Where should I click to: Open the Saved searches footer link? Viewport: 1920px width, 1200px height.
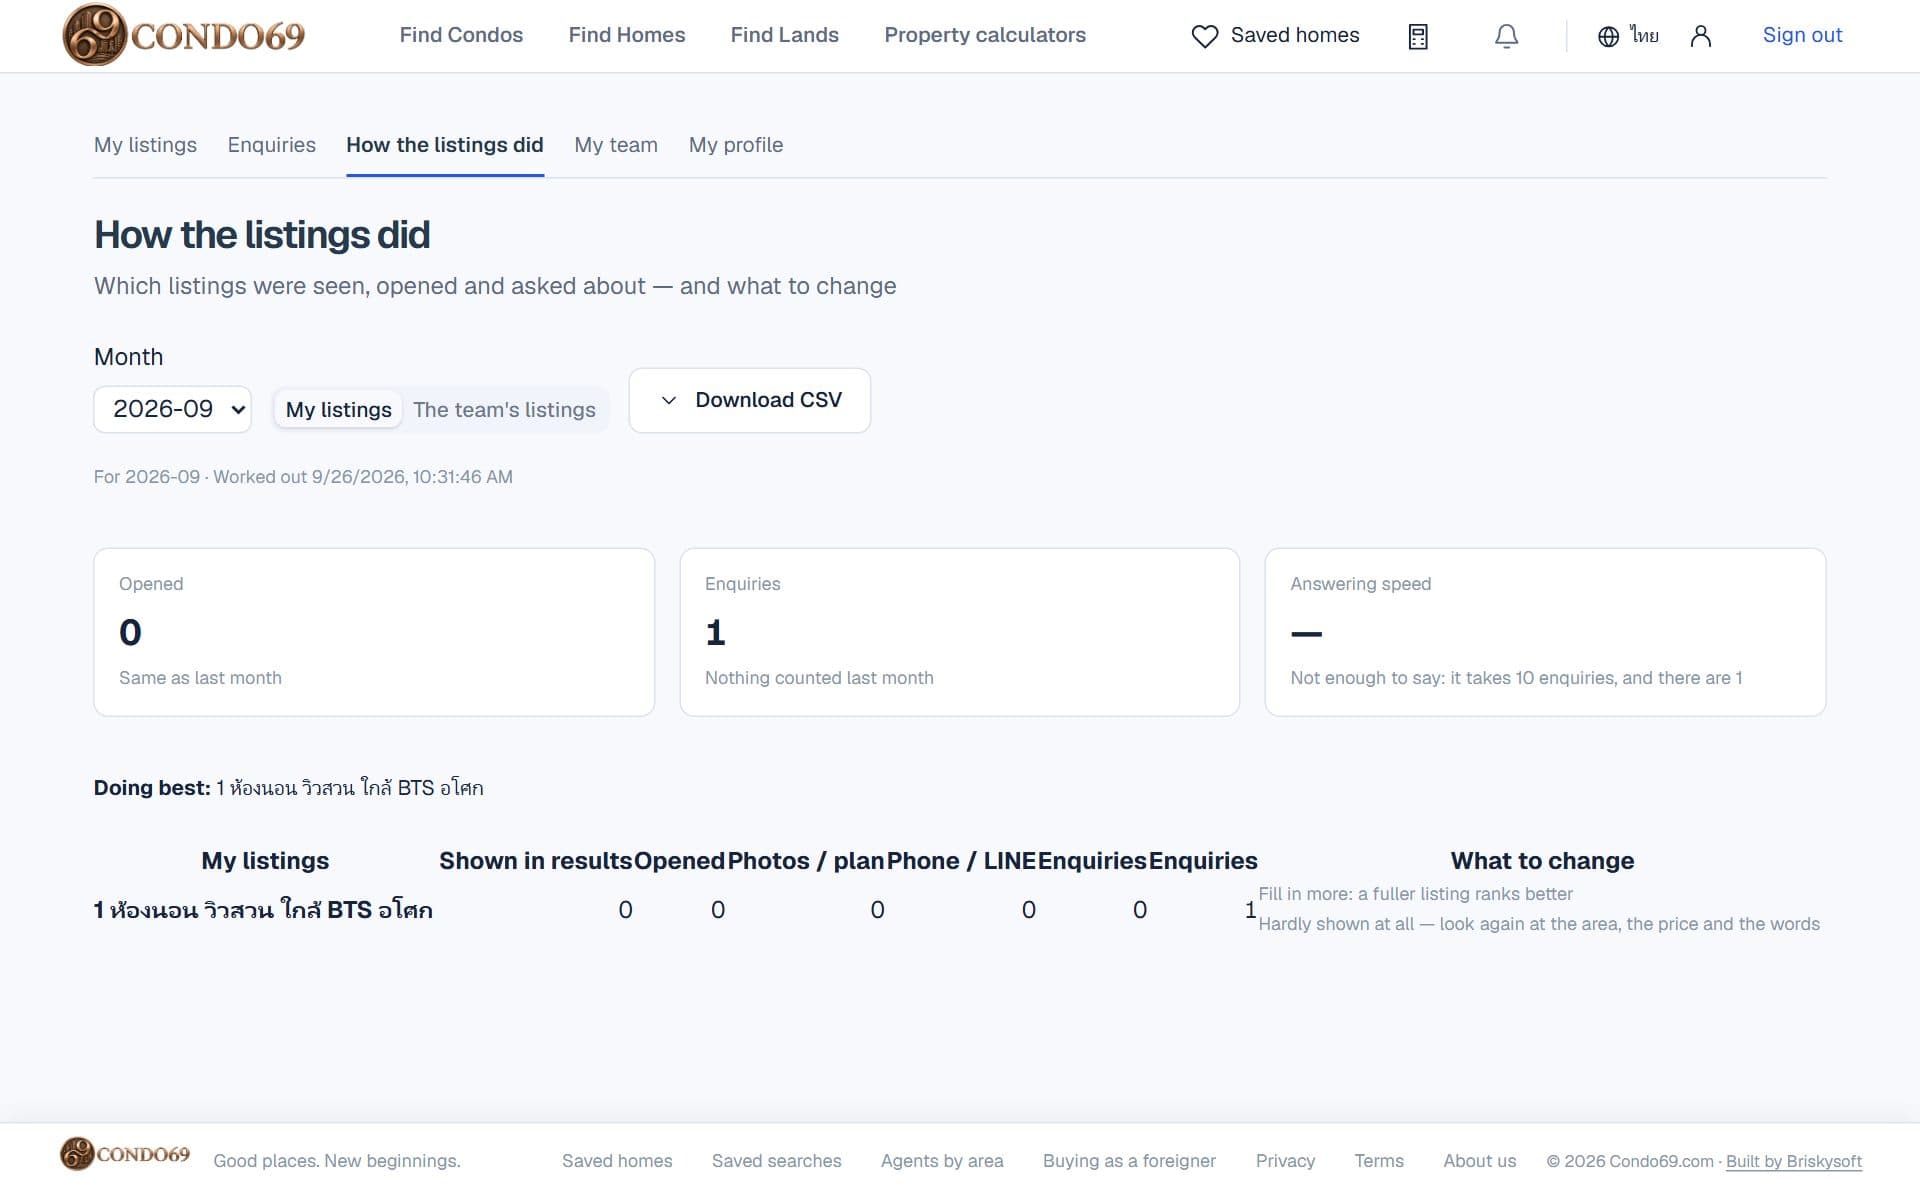777,1161
